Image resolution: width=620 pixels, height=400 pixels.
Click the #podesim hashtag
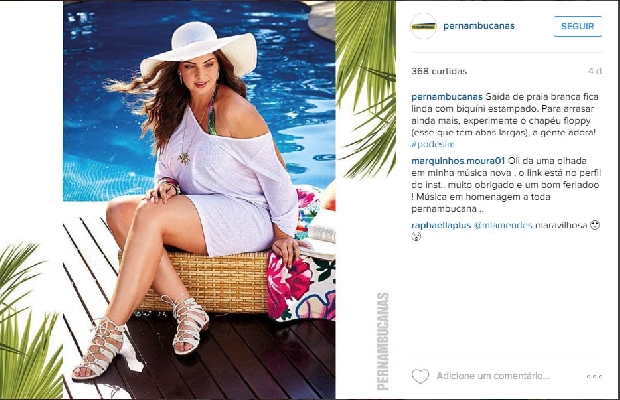coord(433,144)
